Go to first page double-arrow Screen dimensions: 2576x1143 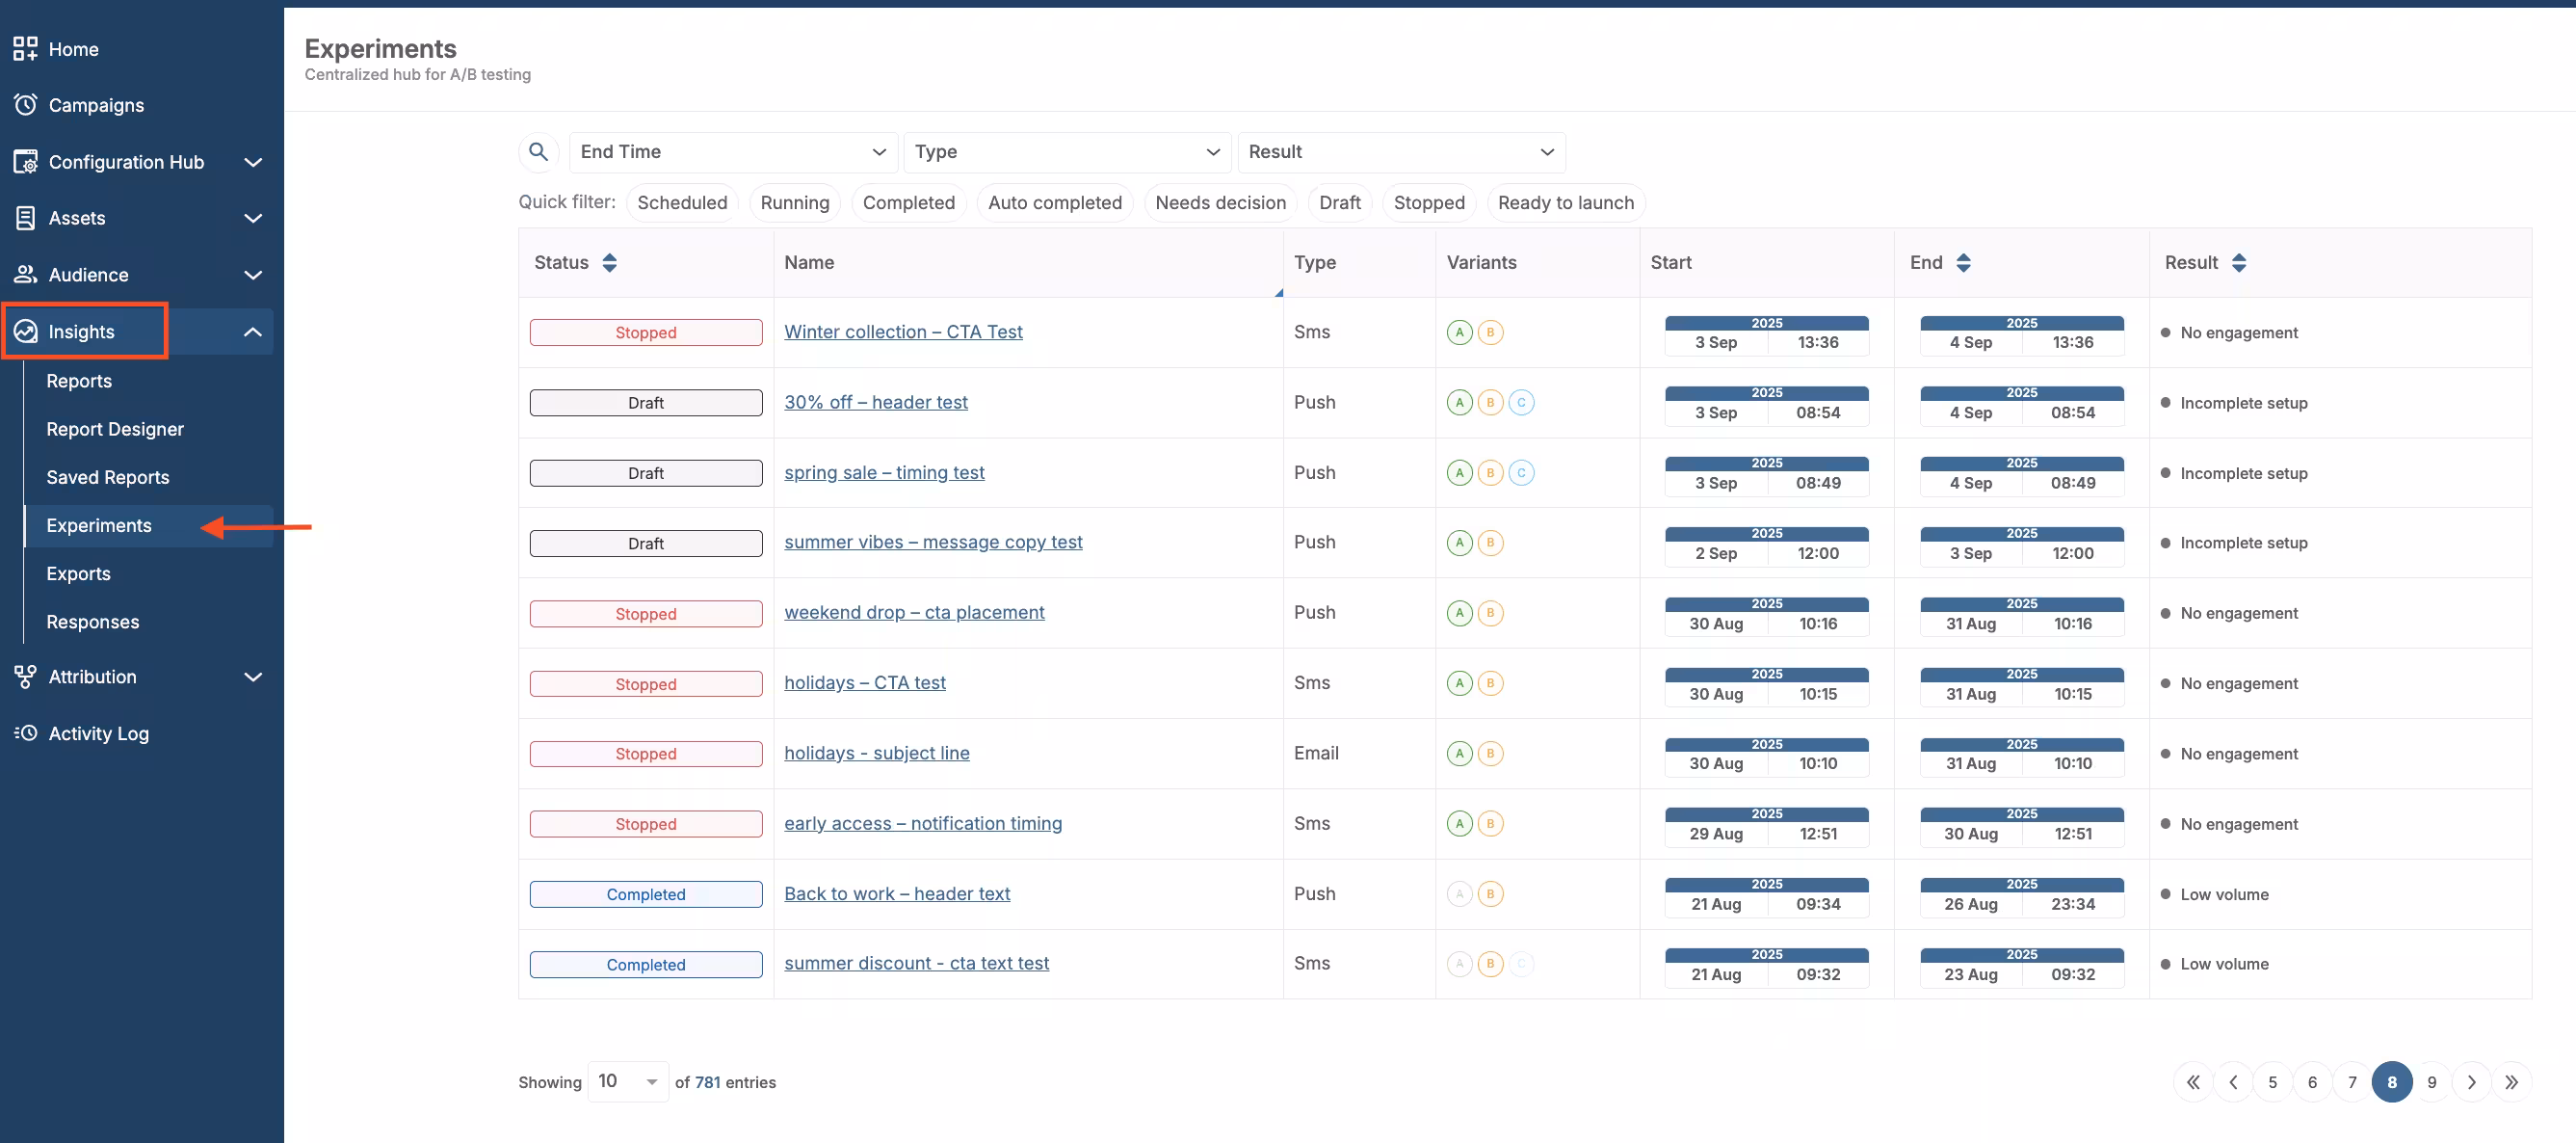(2192, 1082)
